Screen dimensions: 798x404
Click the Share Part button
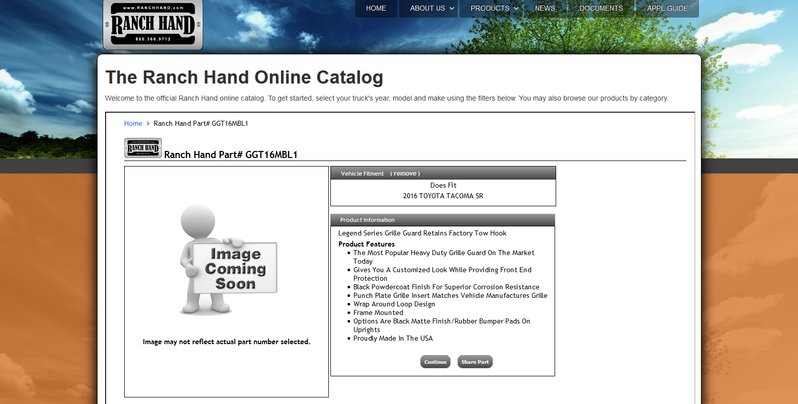coord(475,362)
